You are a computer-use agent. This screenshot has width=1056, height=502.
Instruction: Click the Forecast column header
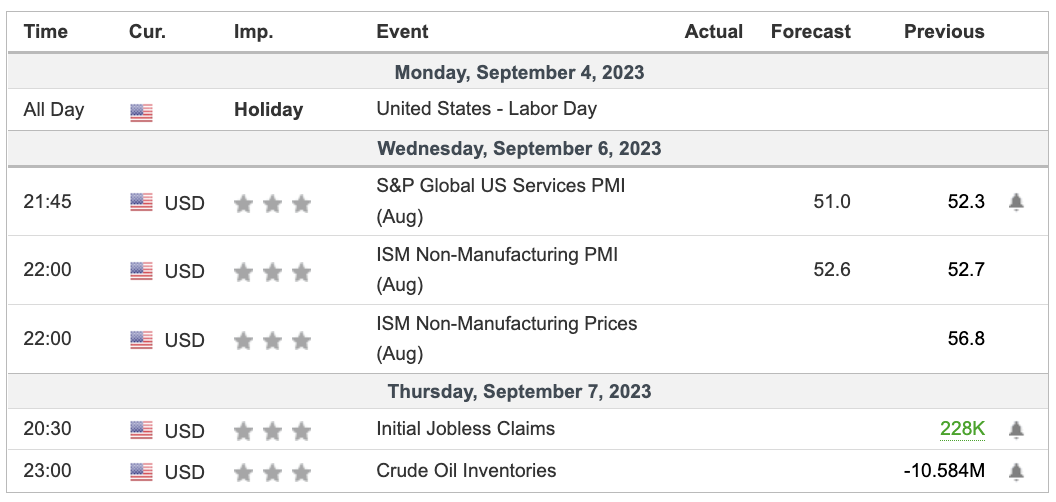pos(810,32)
